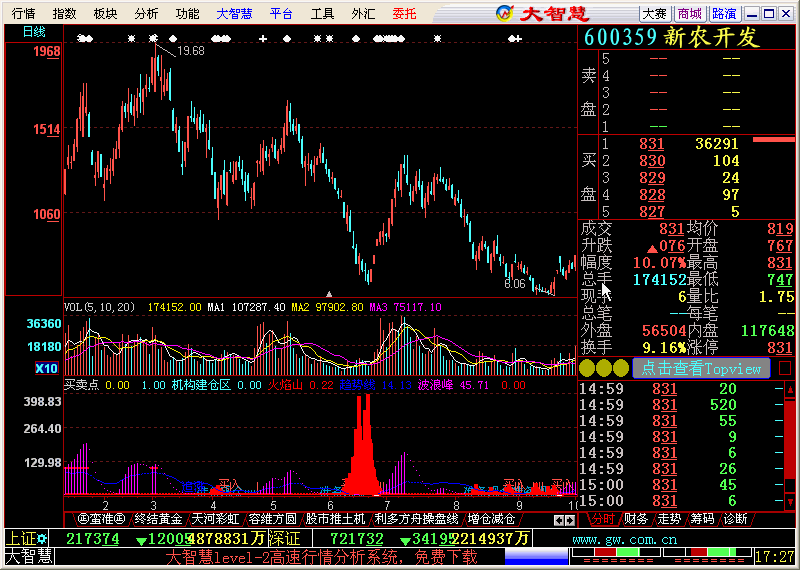Switch to the 走势 tab
The image size is (800, 570).
pyautogui.click(x=669, y=519)
